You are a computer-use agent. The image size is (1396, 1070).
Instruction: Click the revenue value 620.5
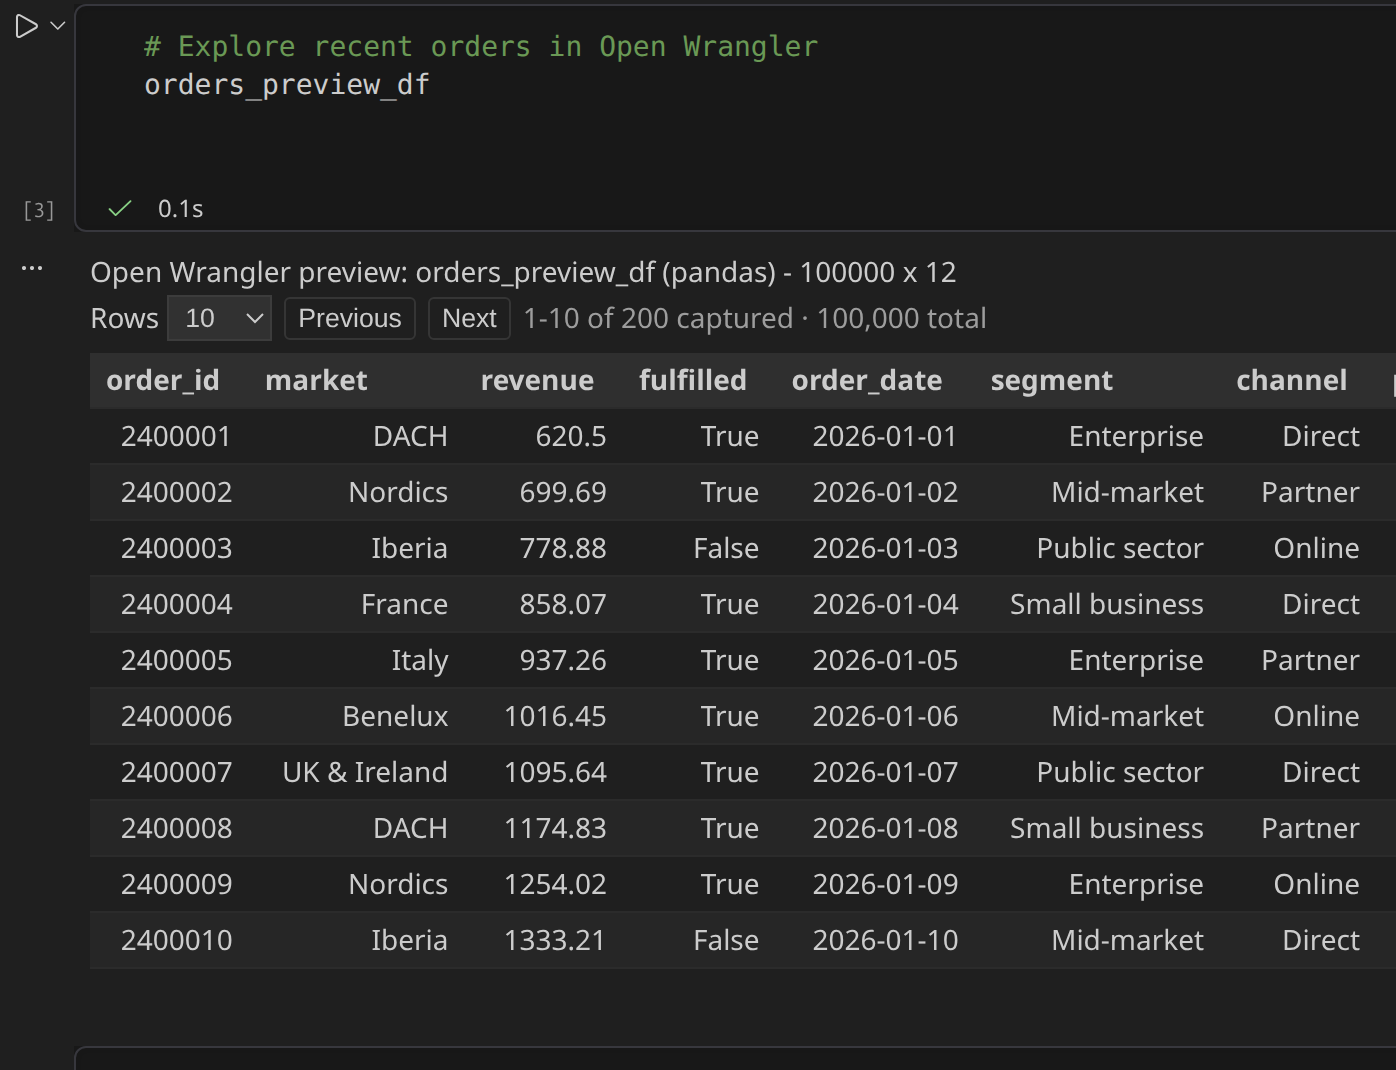pyautogui.click(x=571, y=436)
